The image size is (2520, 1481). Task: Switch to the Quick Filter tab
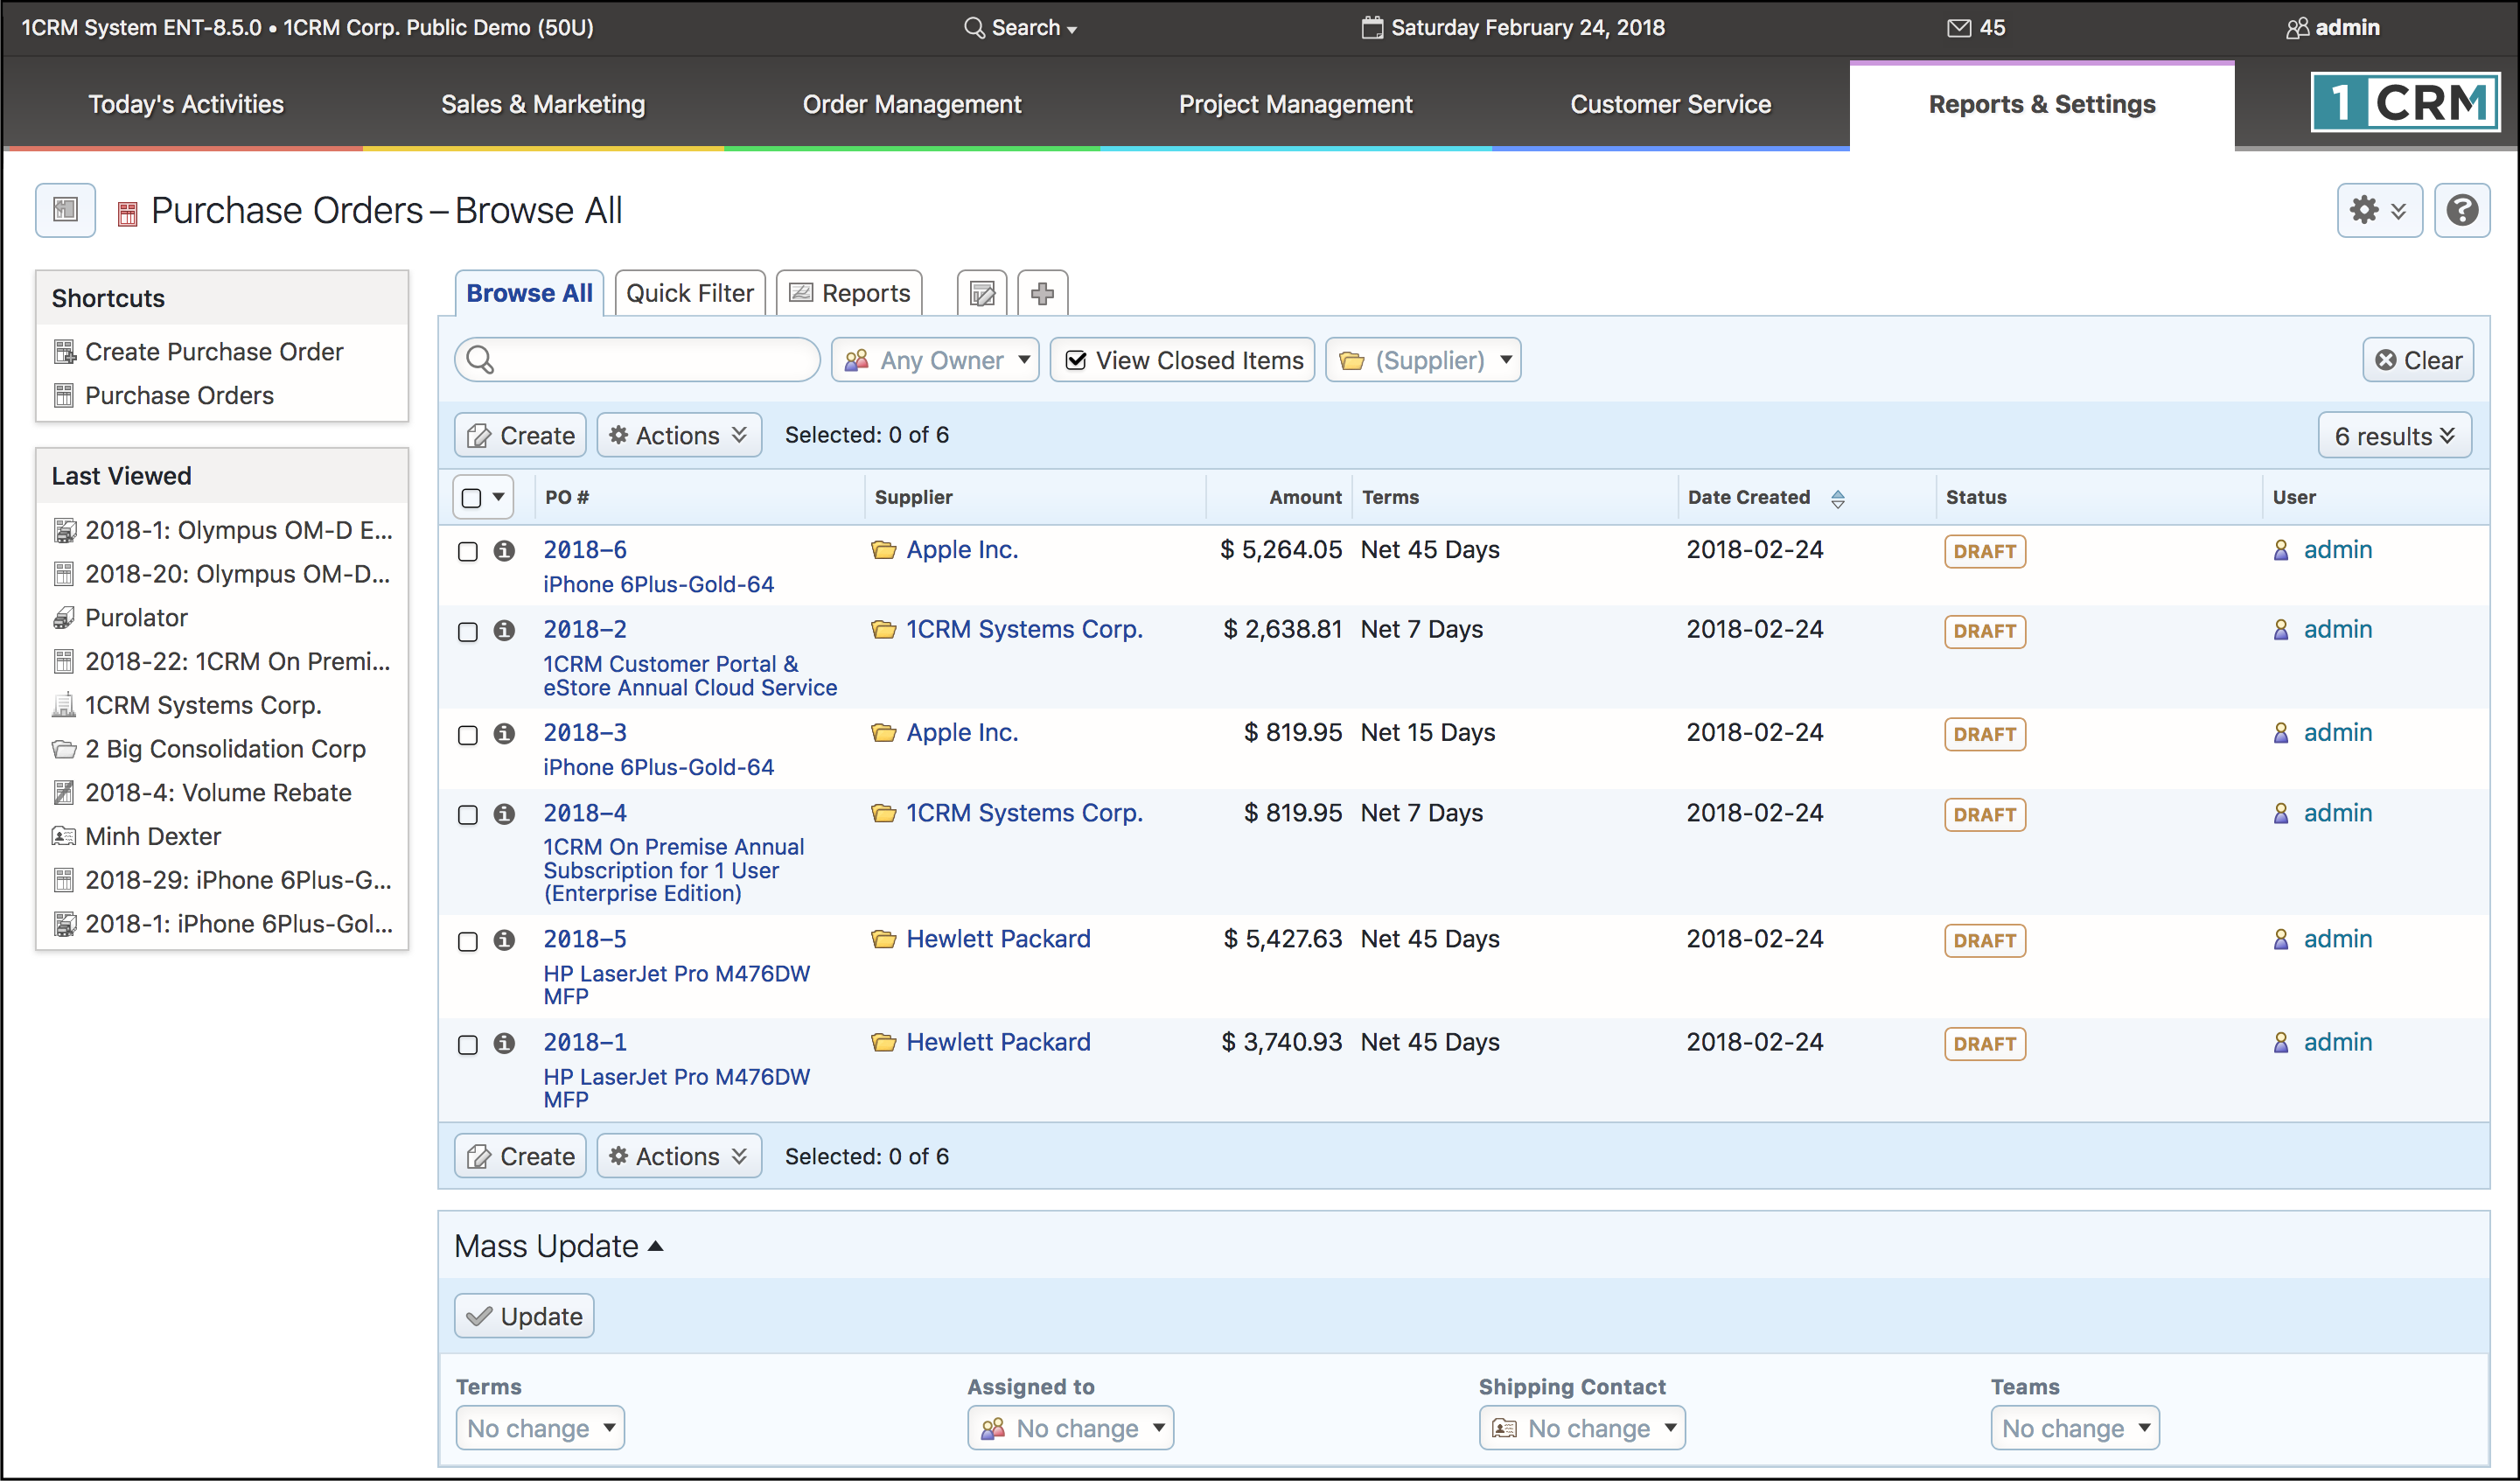(x=690, y=293)
